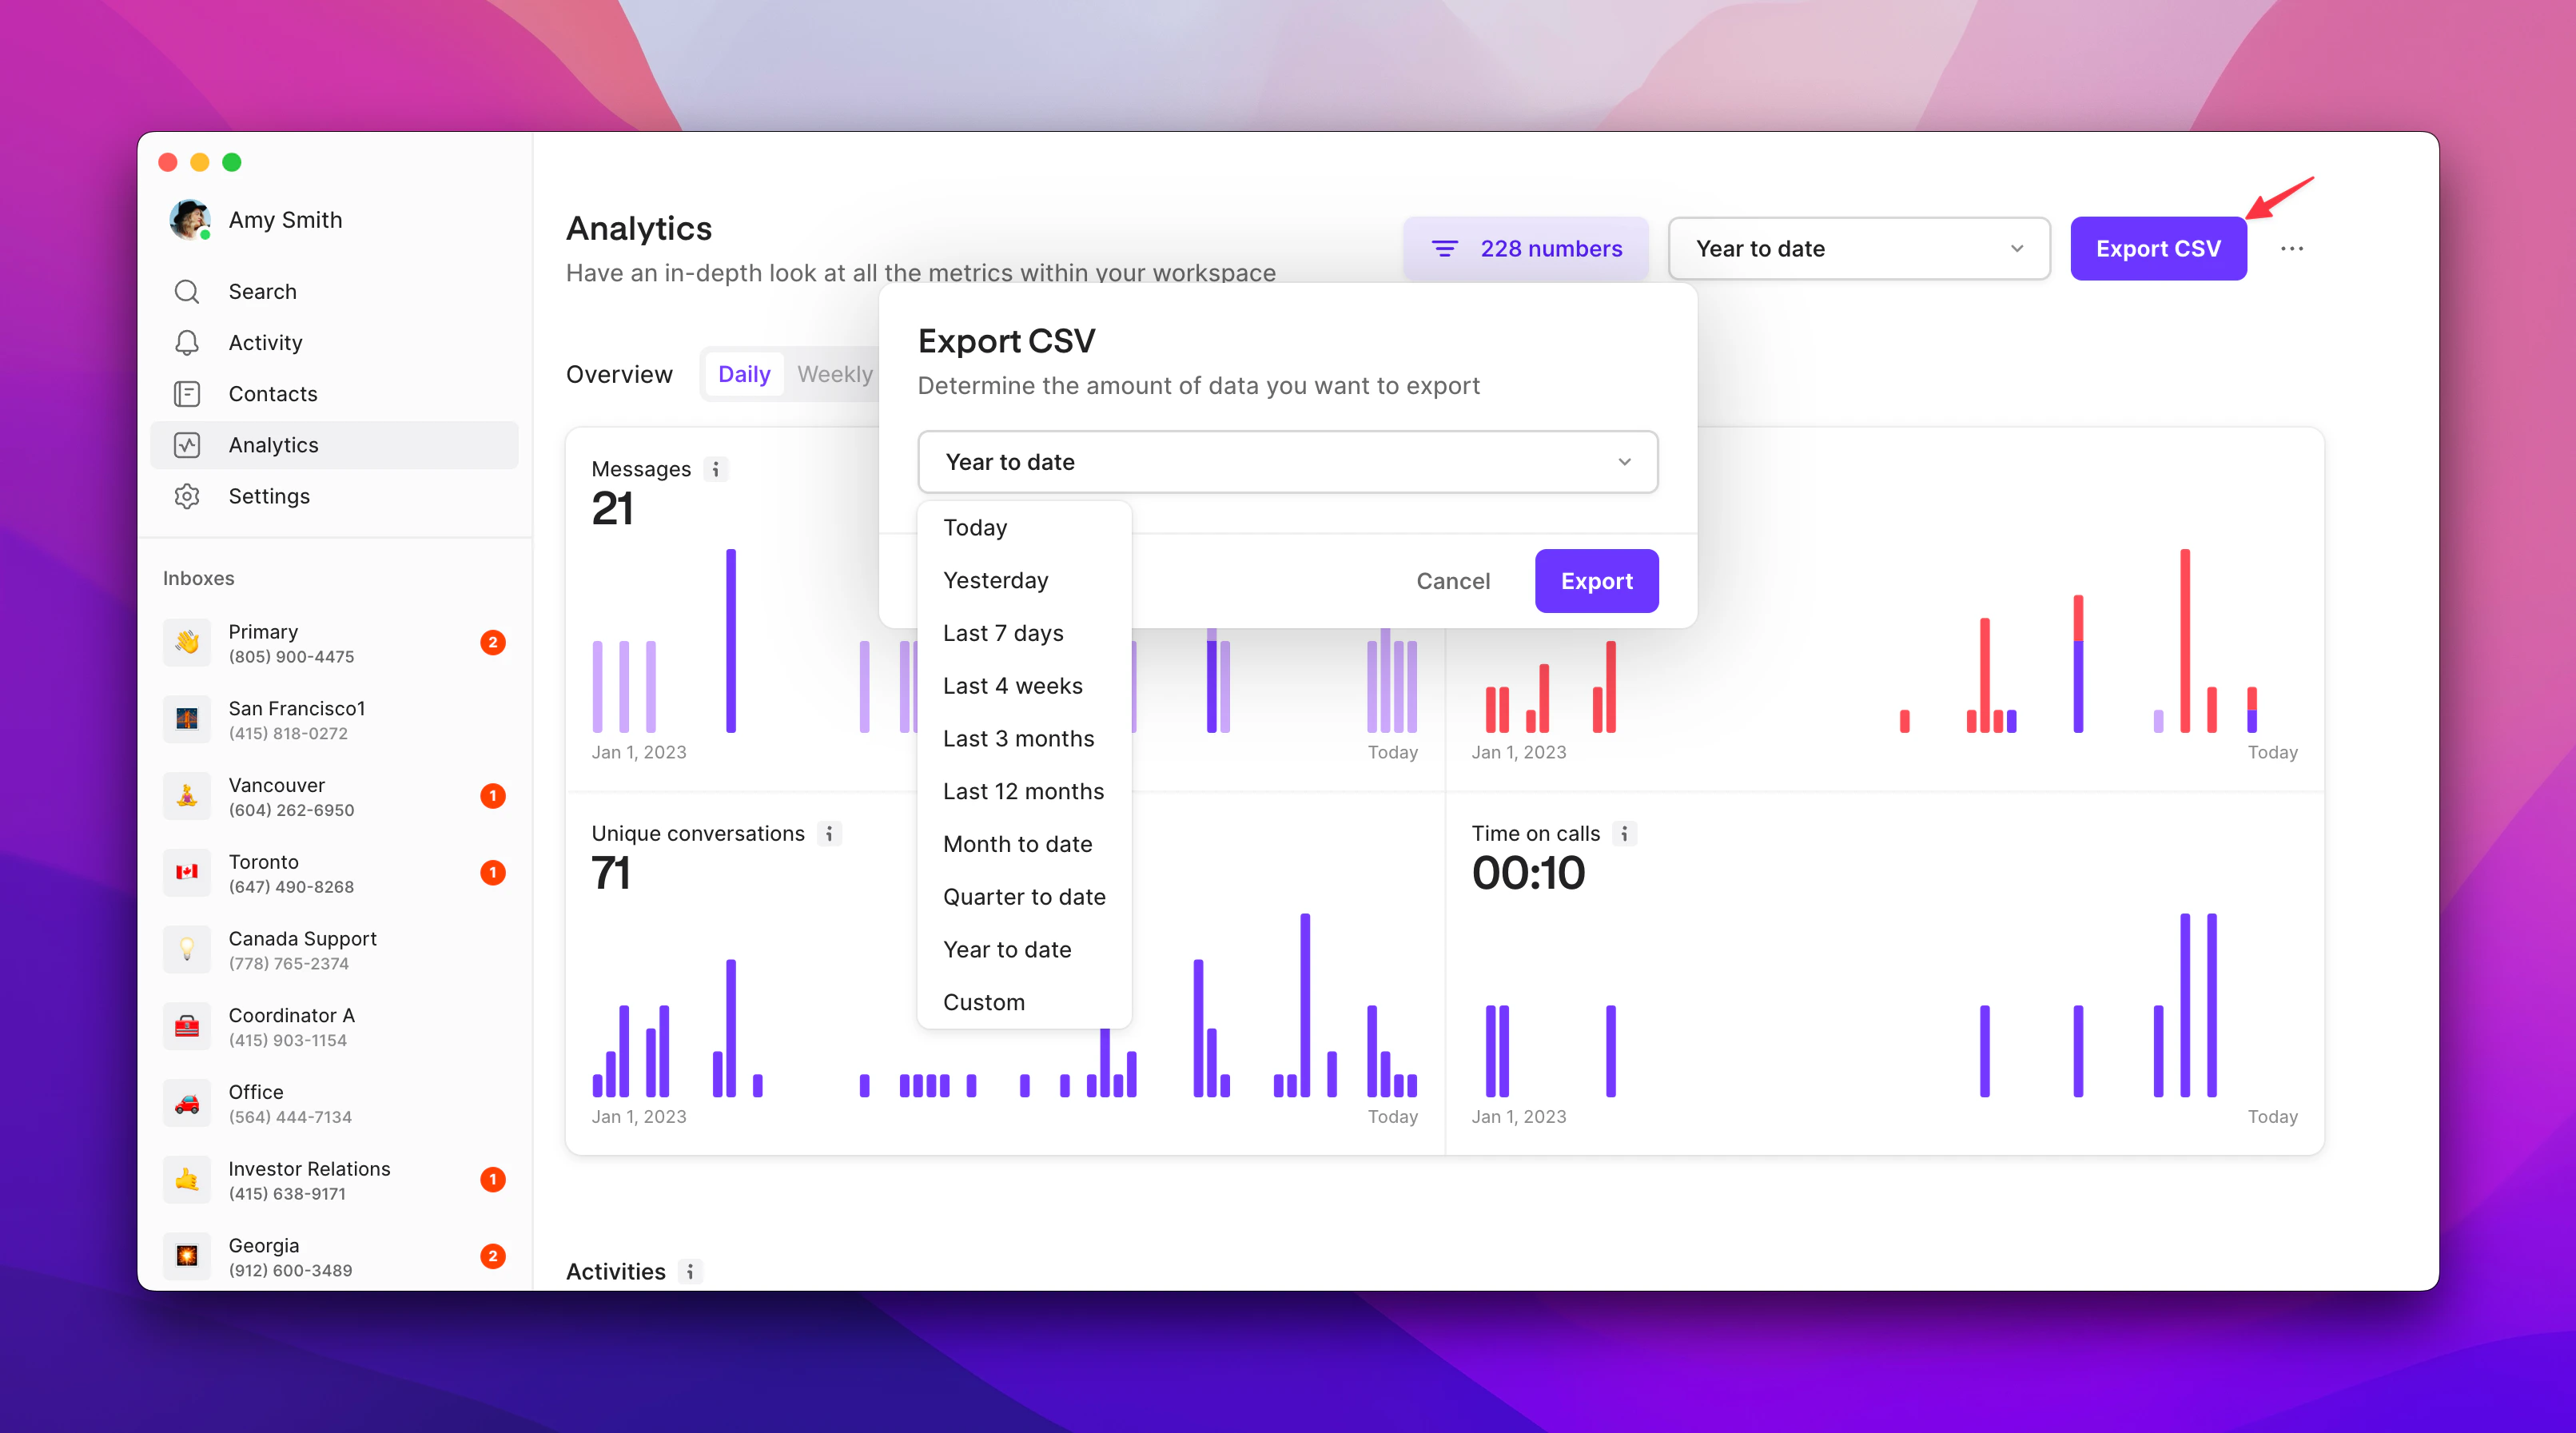This screenshot has width=2576, height=1433.
Task: Open the top date range filter dropdown
Action: (x=1858, y=248)
